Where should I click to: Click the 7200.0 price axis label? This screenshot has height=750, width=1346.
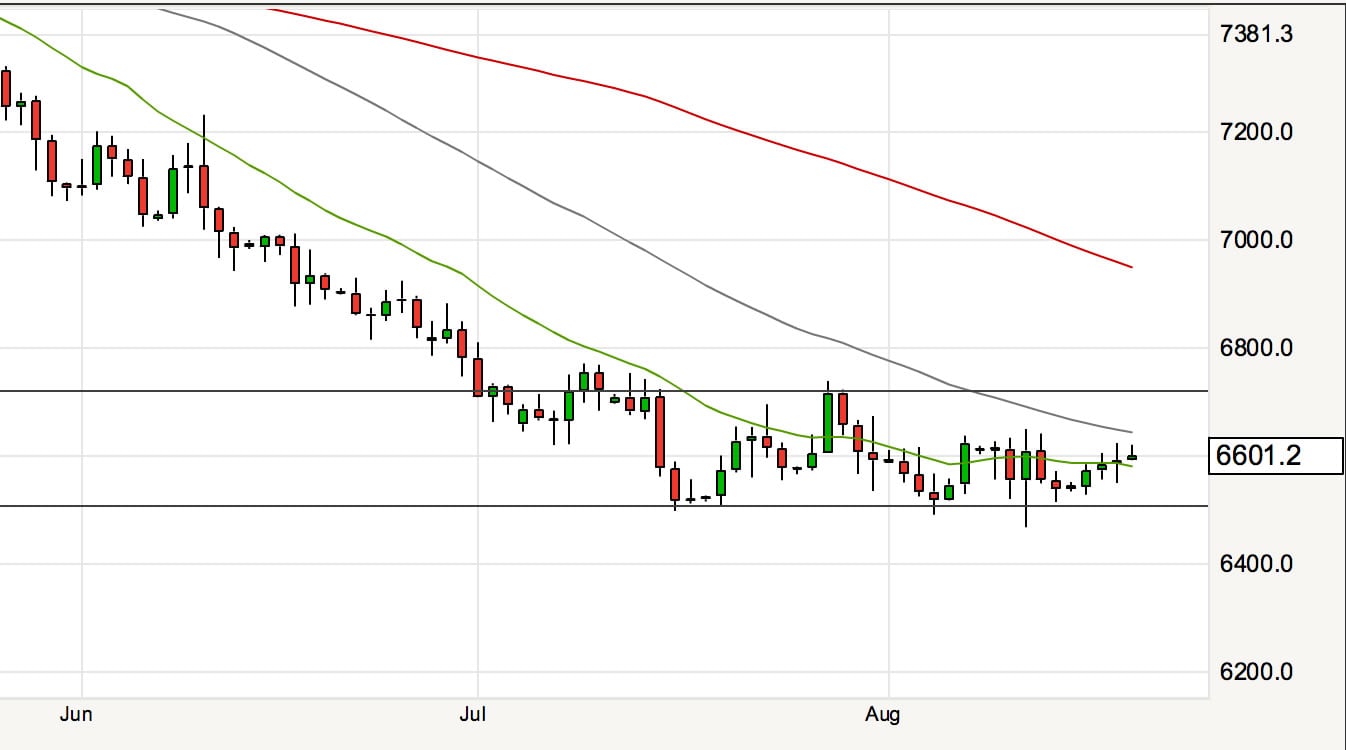[1256, 132]
